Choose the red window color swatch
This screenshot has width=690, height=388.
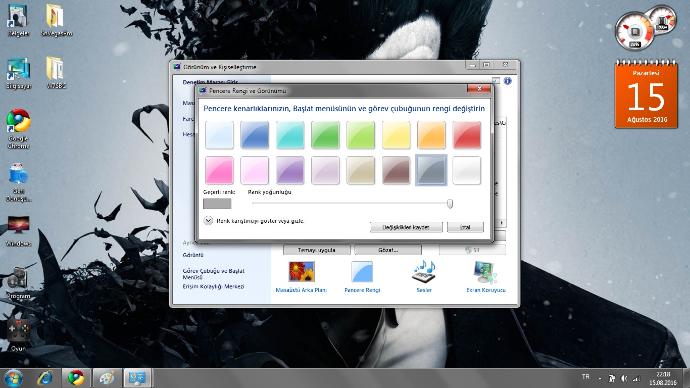click(466, 135)
